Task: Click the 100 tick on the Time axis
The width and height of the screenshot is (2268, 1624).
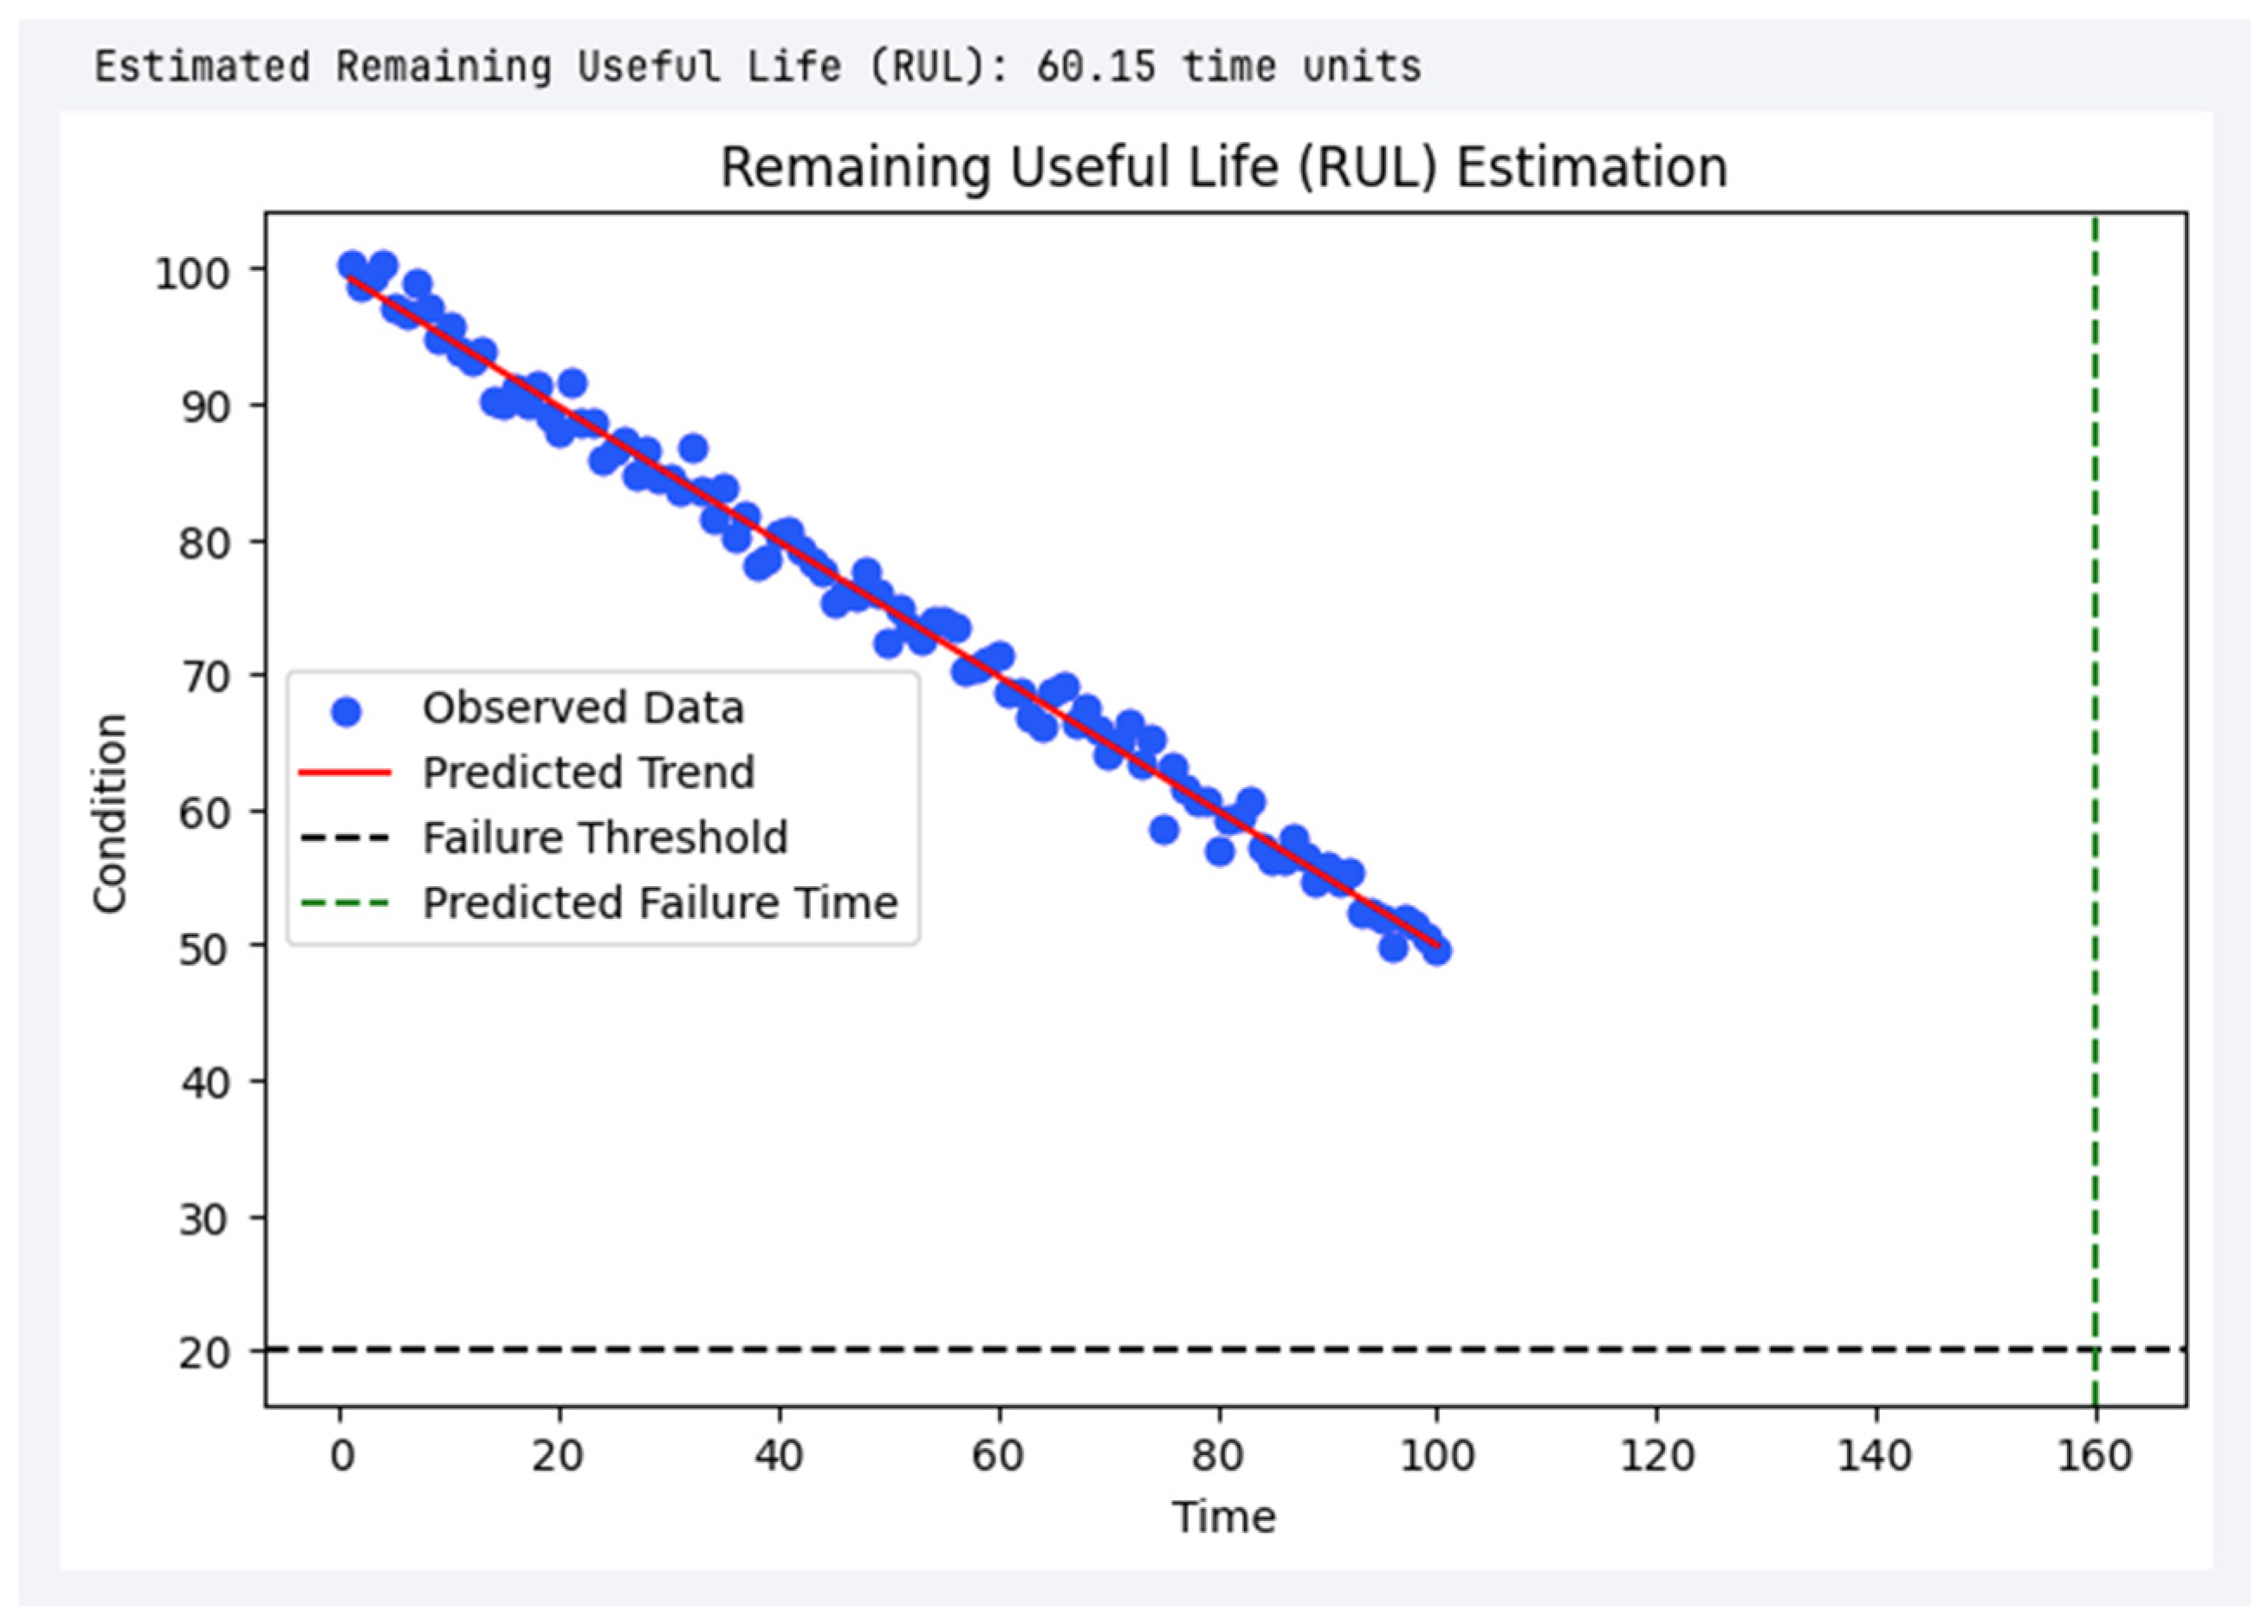Action: [x=1437, y=1456]
